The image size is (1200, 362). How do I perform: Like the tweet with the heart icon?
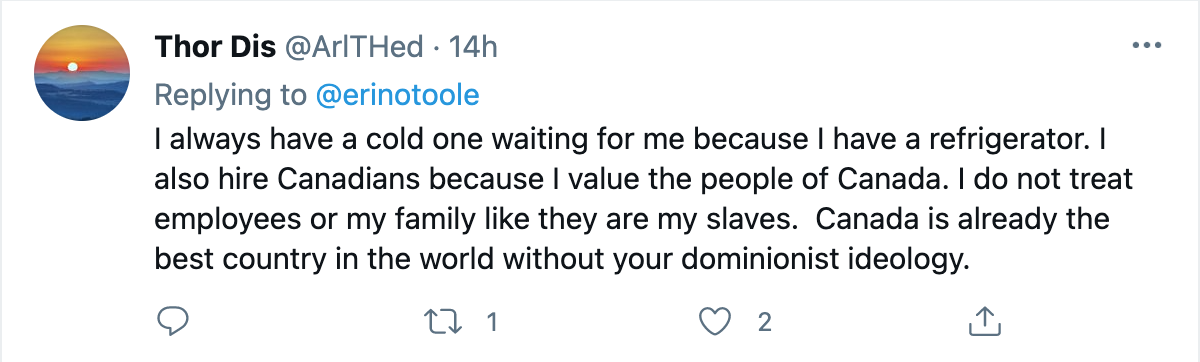[x=712, y=321]
